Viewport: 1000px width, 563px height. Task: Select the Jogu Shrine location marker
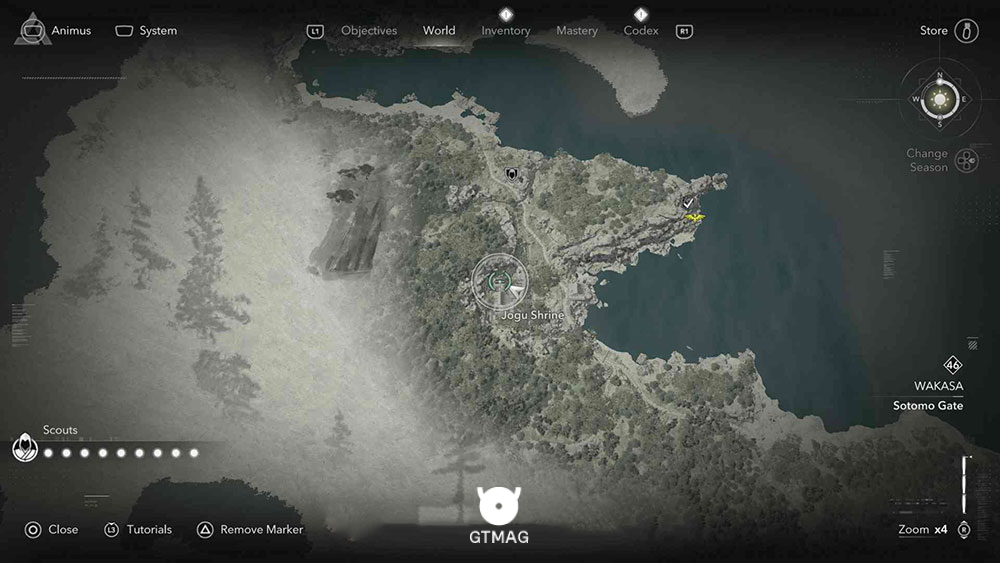pyautogui.click(x=500, y=281)
